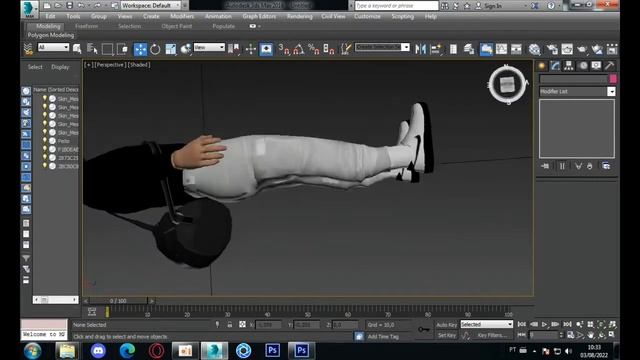Click the object color swatch in Modify panel

(613, 79)
